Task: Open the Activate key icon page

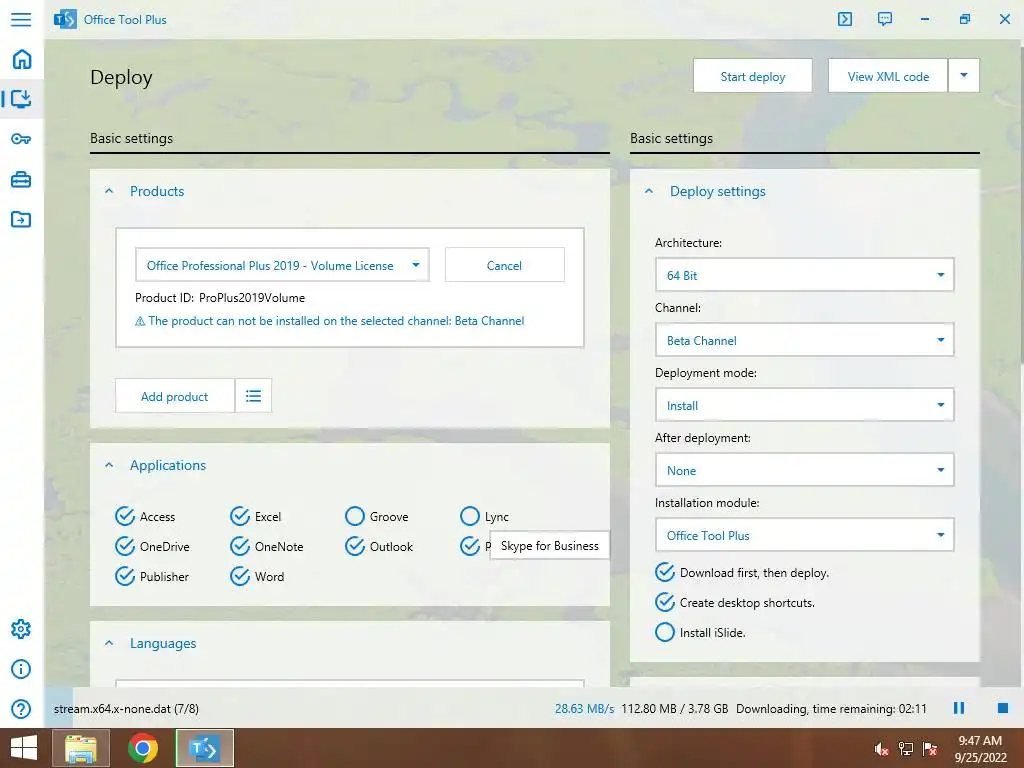Action: coord(21,139)
